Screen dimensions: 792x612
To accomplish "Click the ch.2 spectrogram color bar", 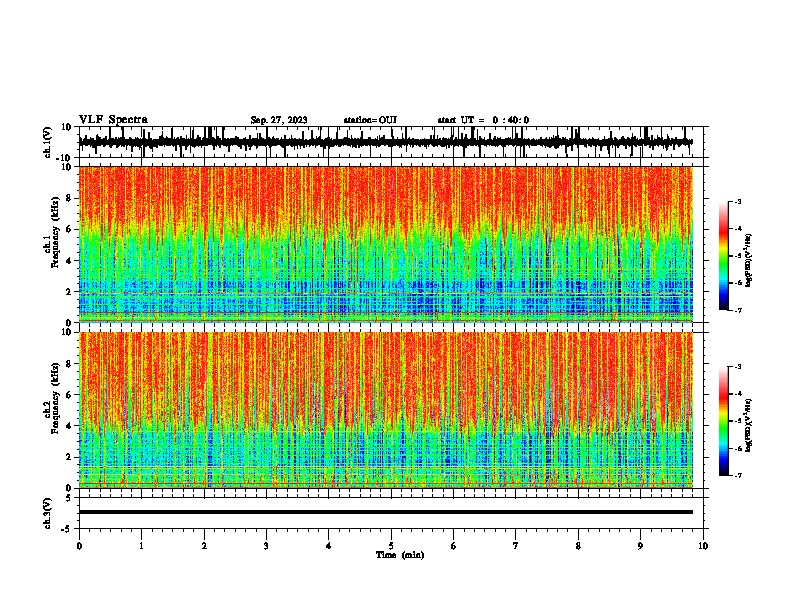I will click(x=724, y=421).
